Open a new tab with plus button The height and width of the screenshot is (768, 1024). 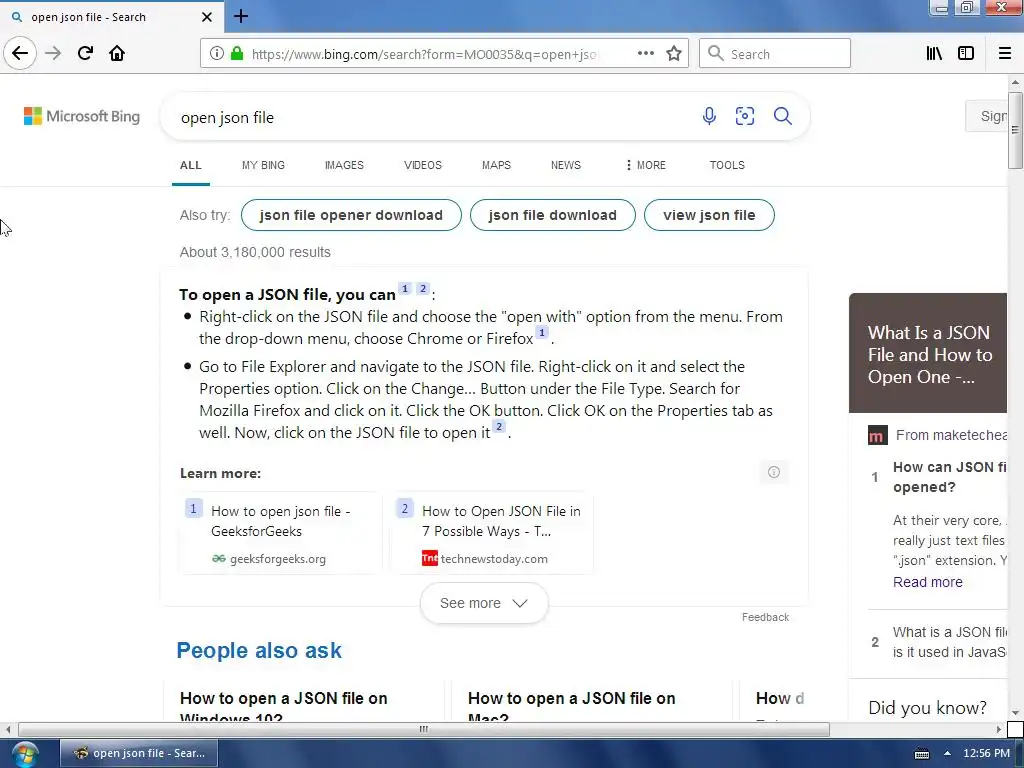tap(240, 16)
